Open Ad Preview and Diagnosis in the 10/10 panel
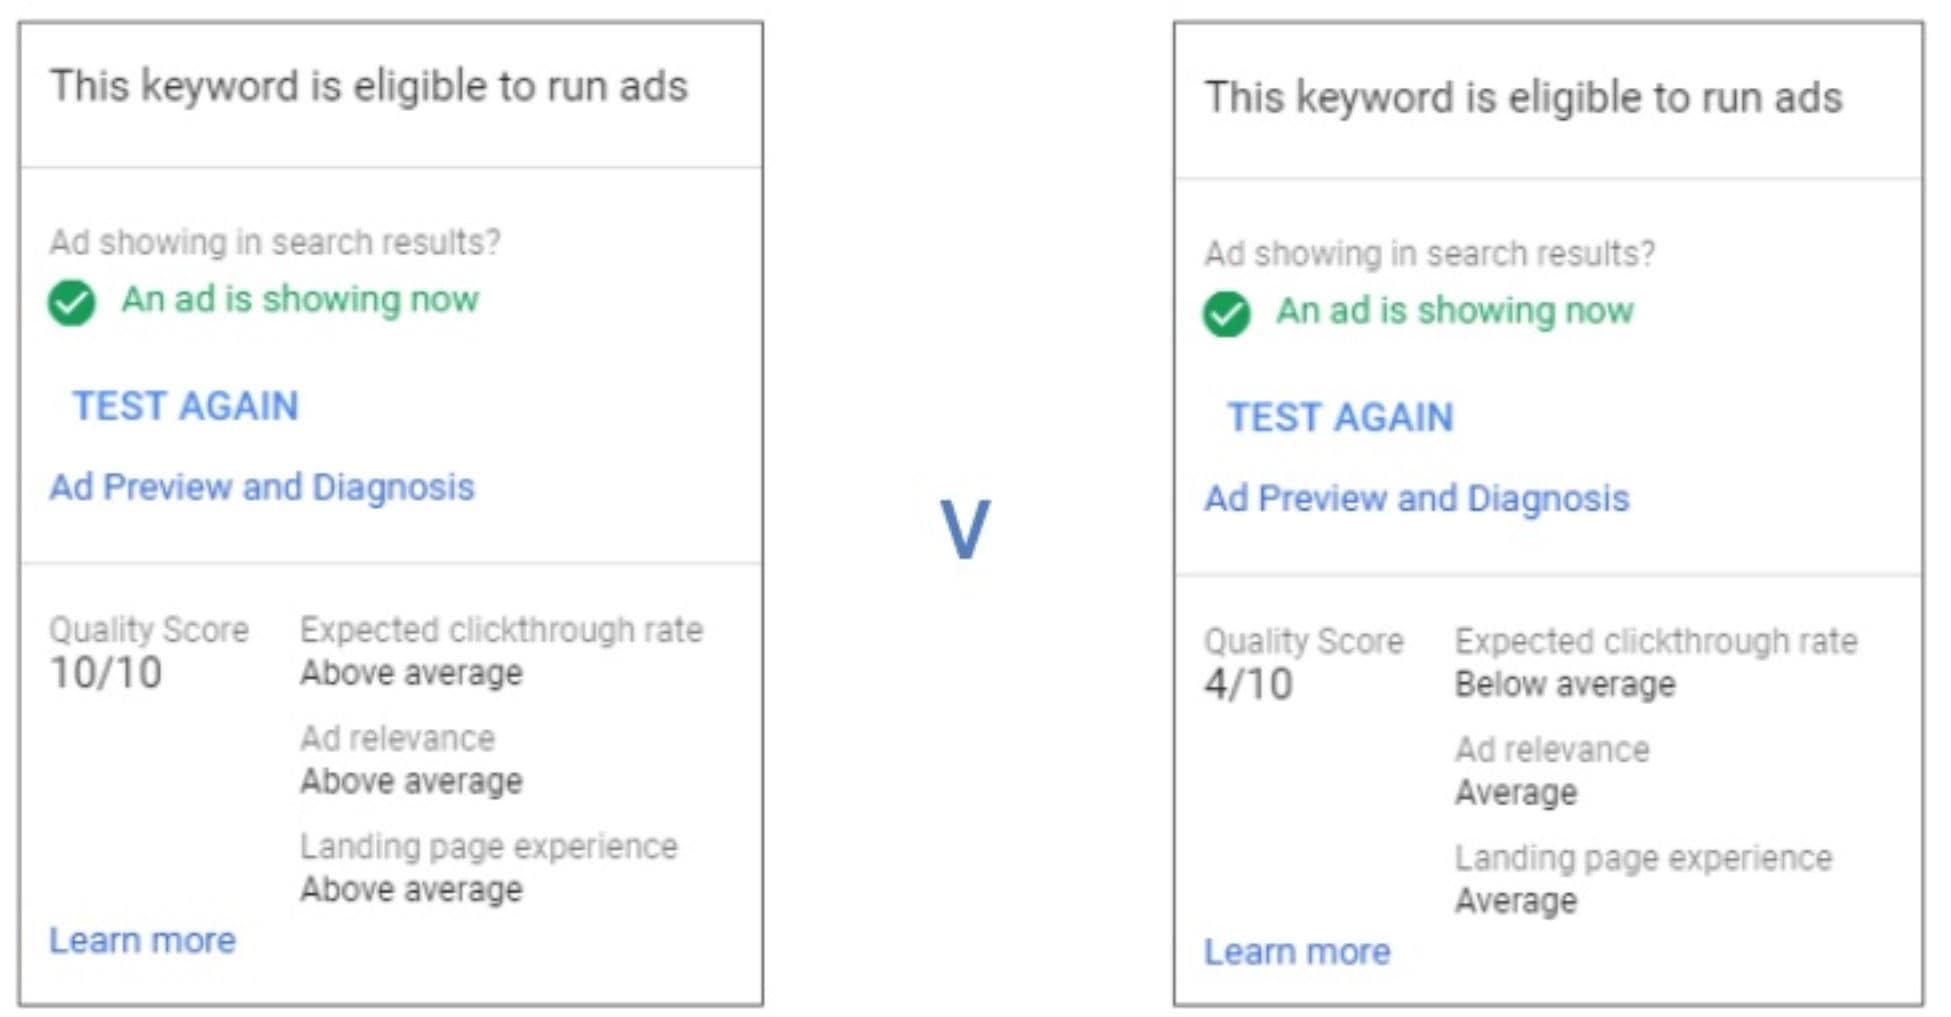This screenshot has height=1017, width=1951. 262,488
